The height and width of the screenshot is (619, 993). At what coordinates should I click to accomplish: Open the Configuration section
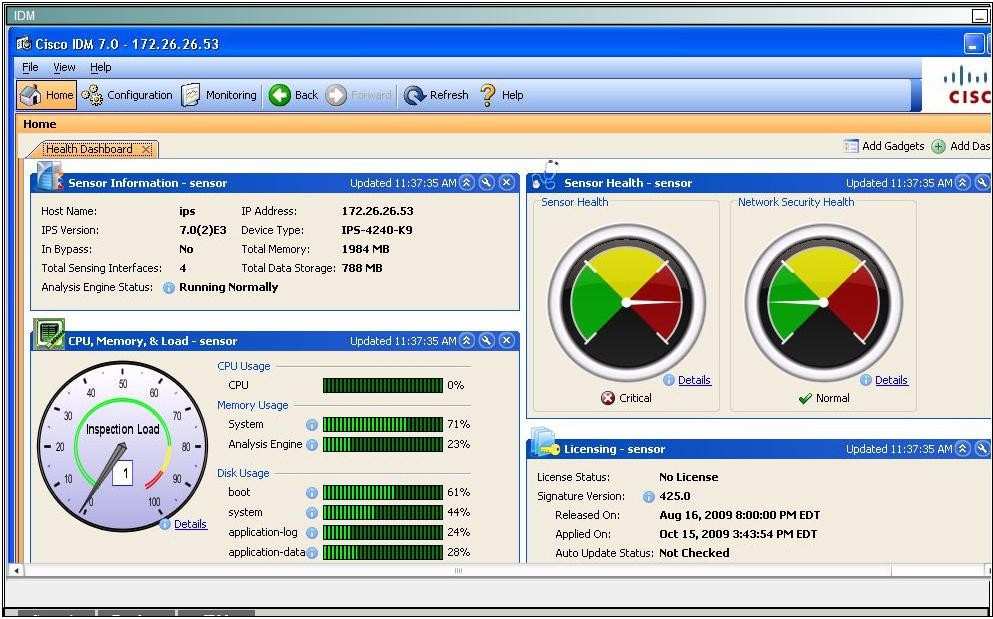click(127, 95)
